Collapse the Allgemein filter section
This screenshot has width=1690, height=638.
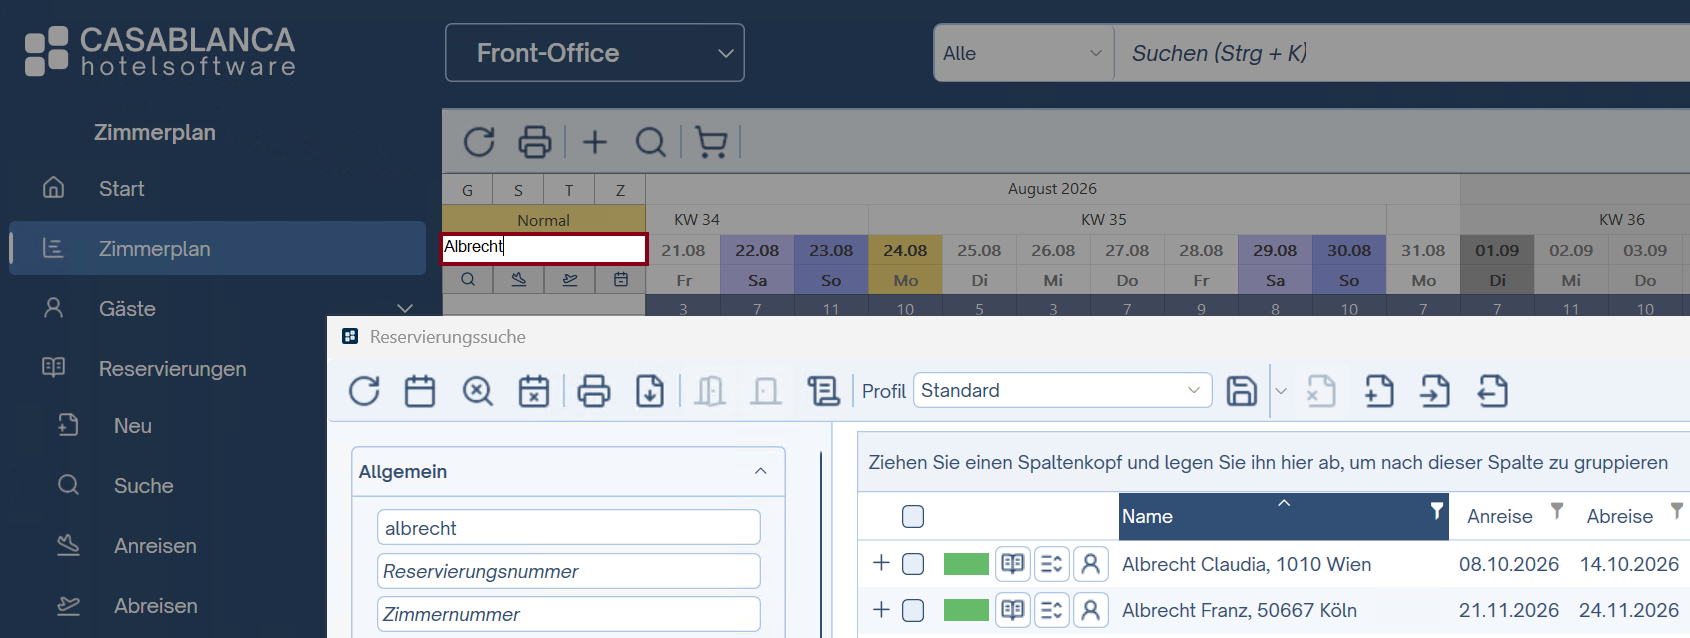click(x=760, y=471)
